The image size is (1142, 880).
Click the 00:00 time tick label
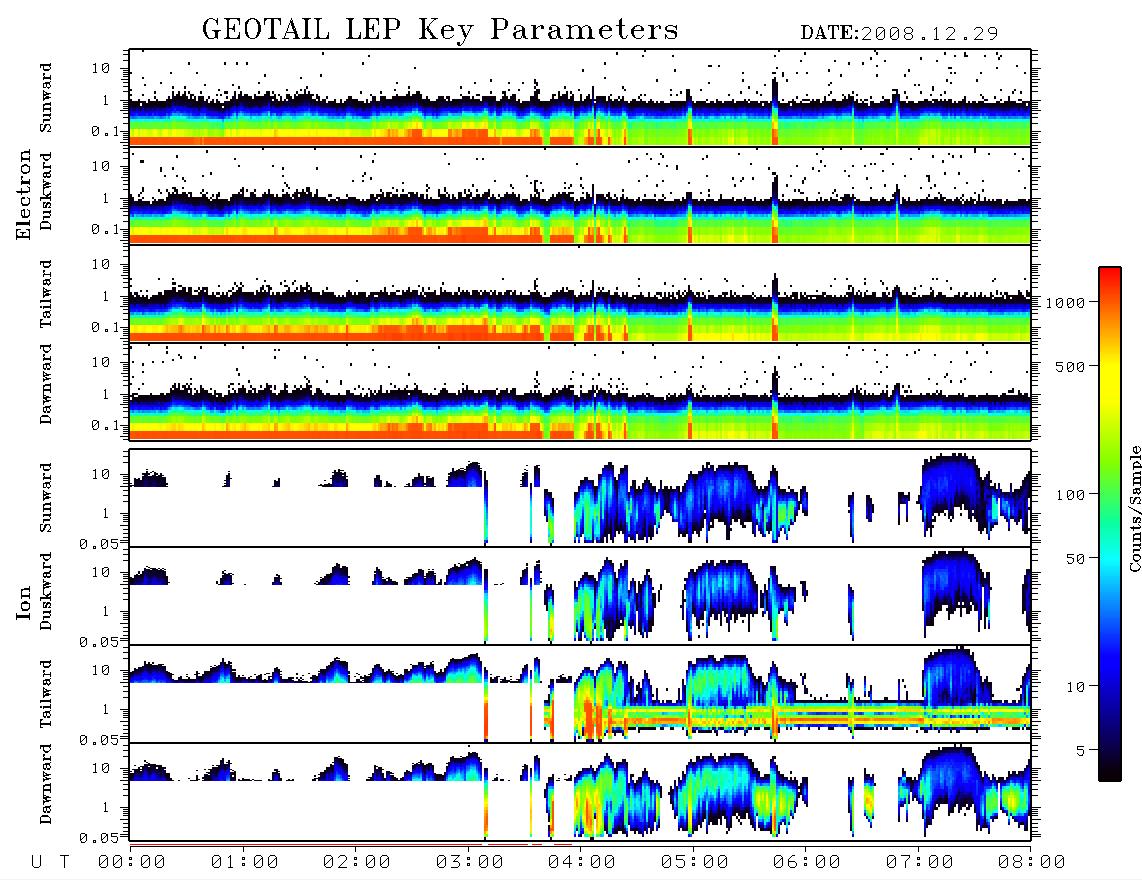(x=132, y=862)
